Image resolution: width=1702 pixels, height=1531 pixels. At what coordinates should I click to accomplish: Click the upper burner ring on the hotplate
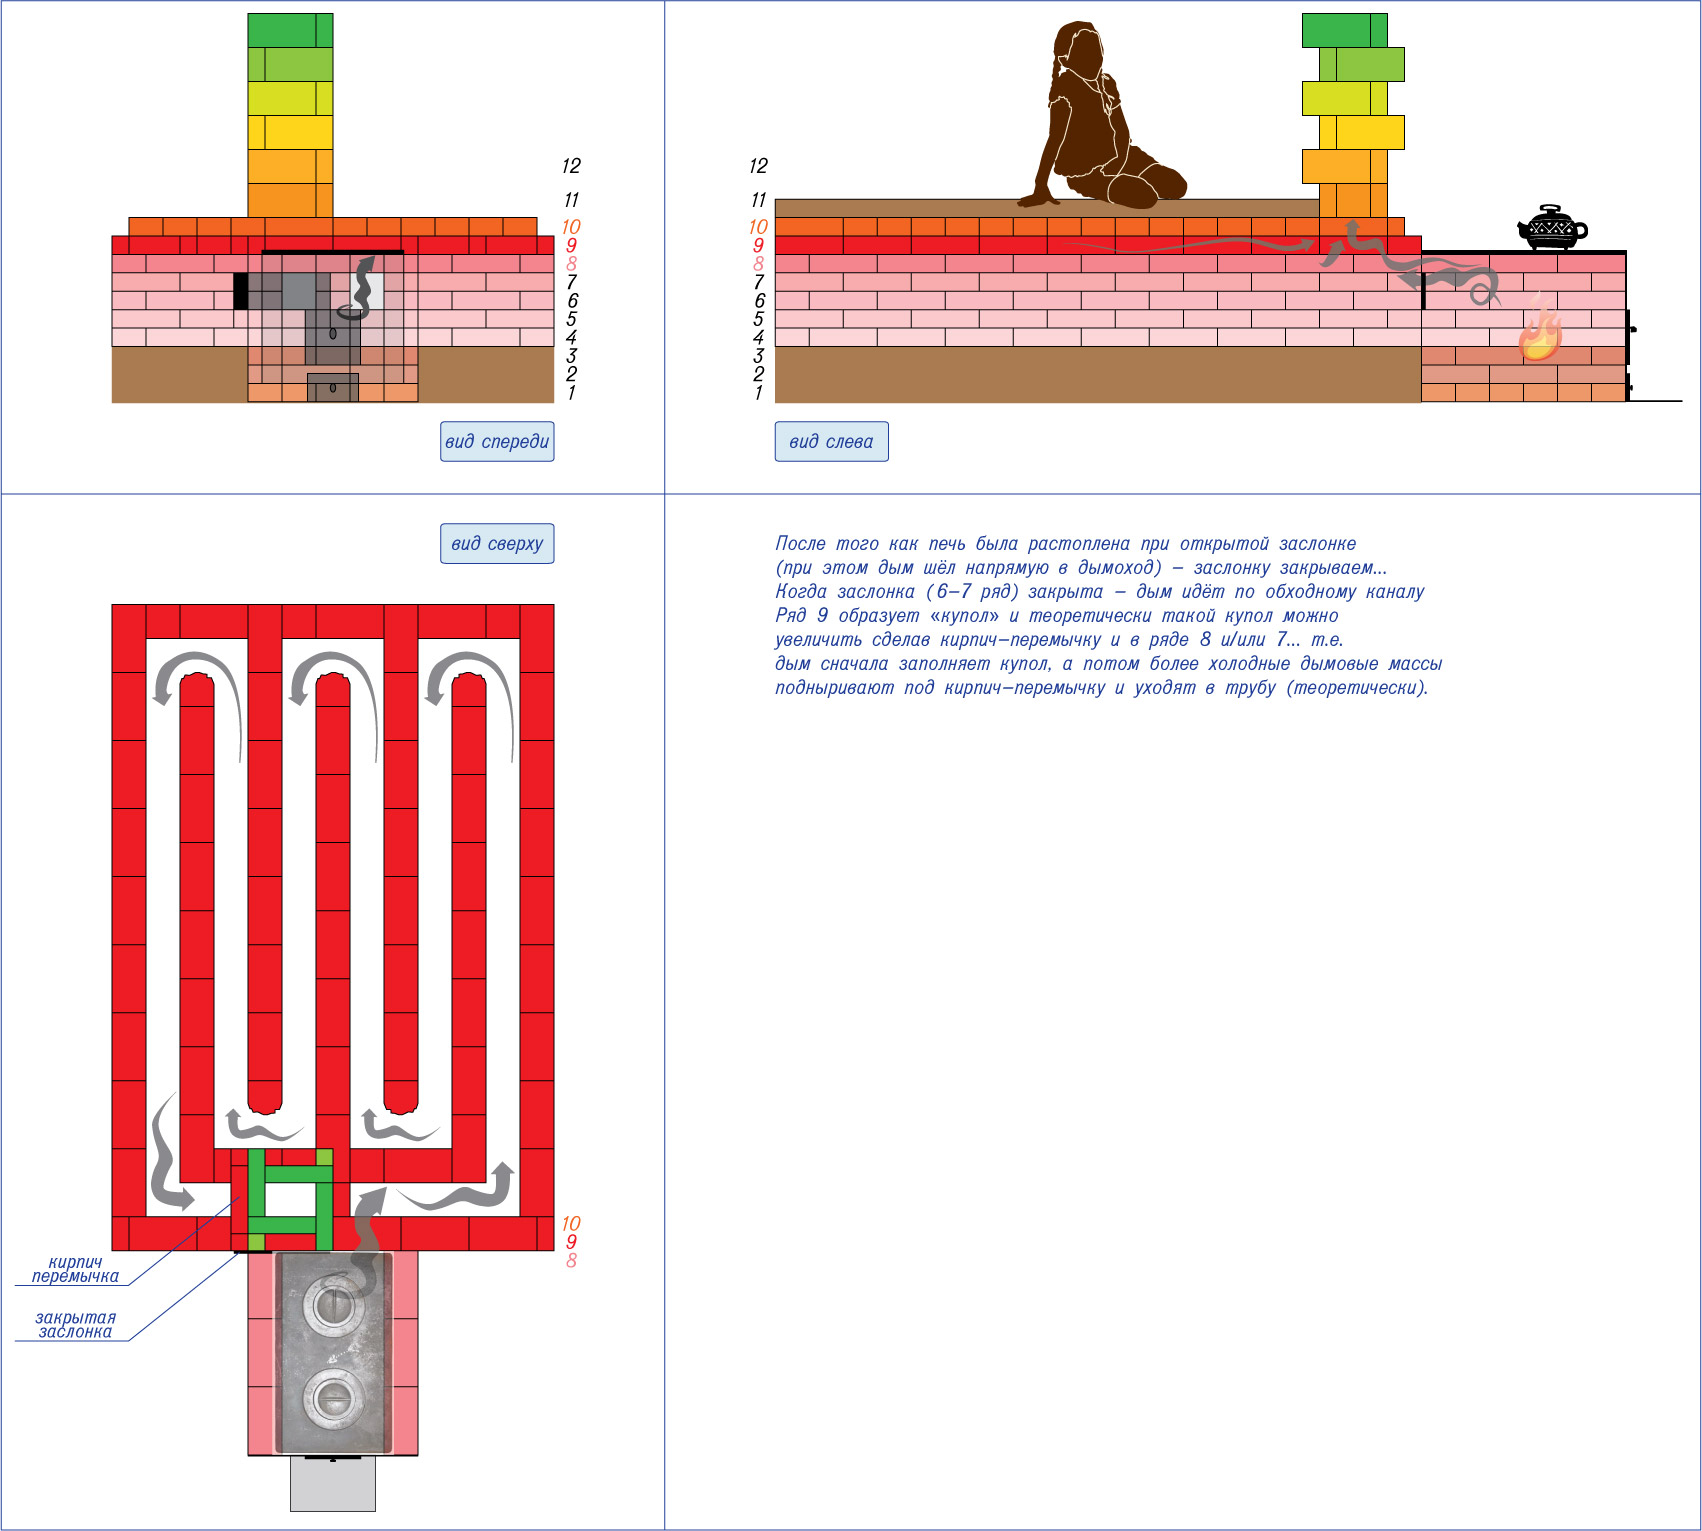tap(332, 1305)
